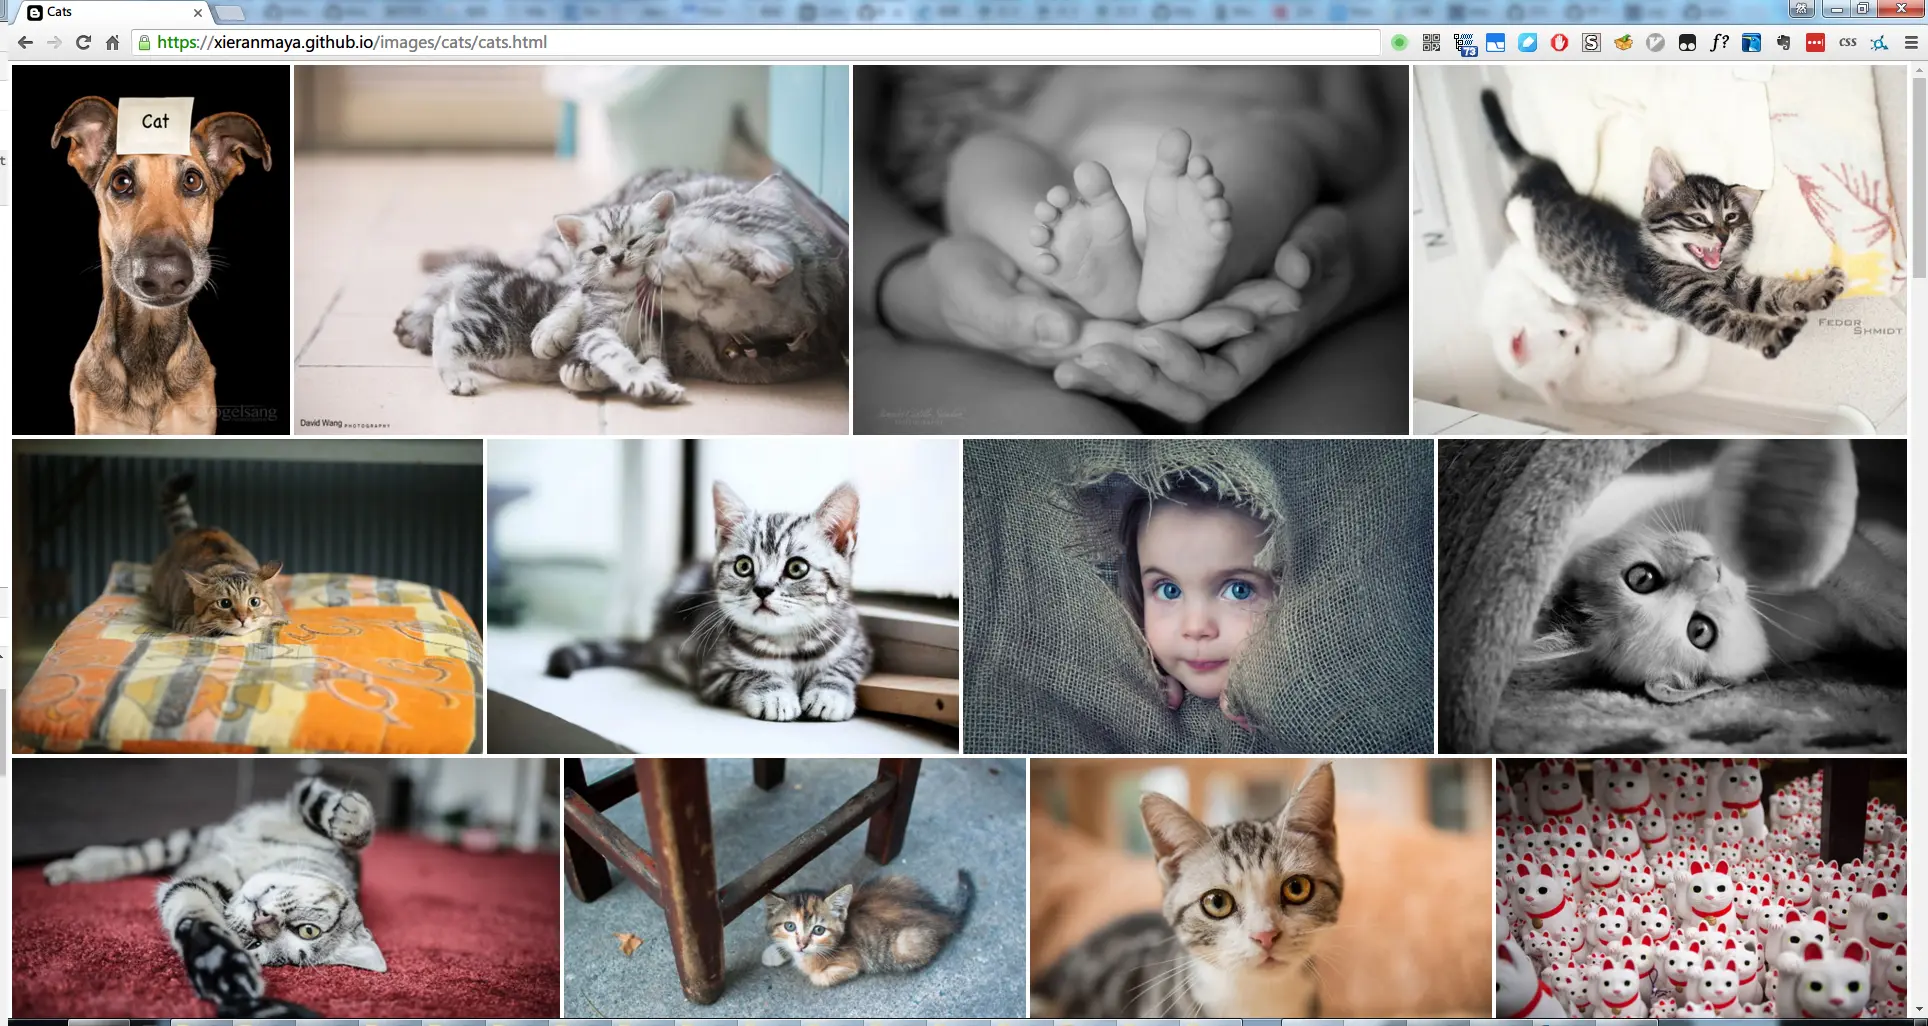The width and height of the screenshot is (1928, 1026).
Task: Open the Chrome hamburger menu
Action: 1911,43
